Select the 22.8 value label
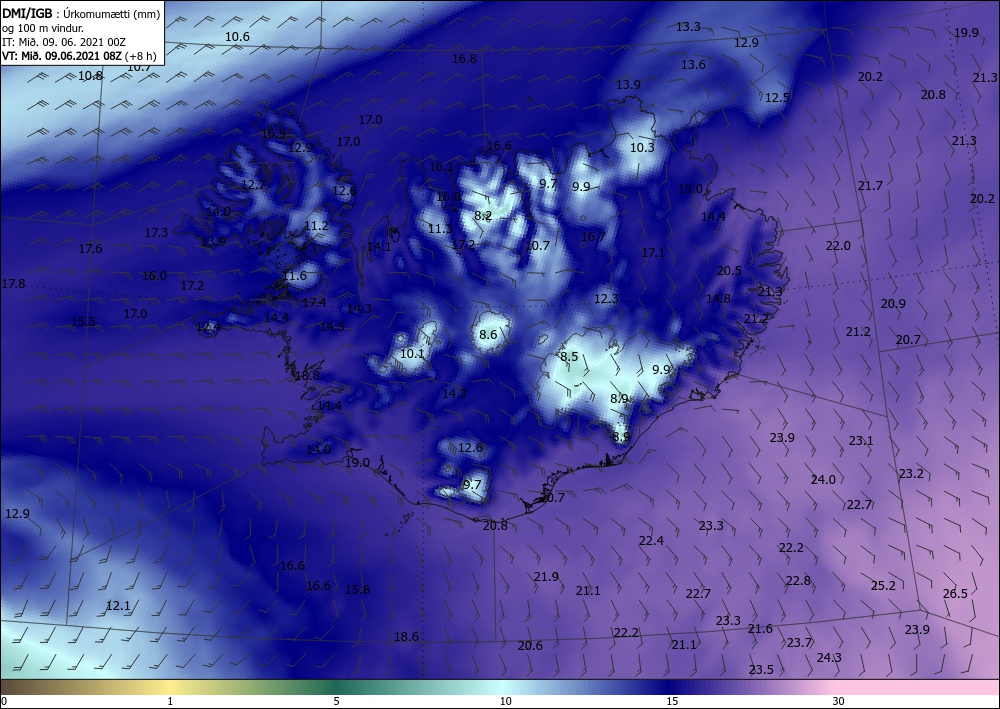This screenshot has height=709, width=1000. click(x=798, y=580)
